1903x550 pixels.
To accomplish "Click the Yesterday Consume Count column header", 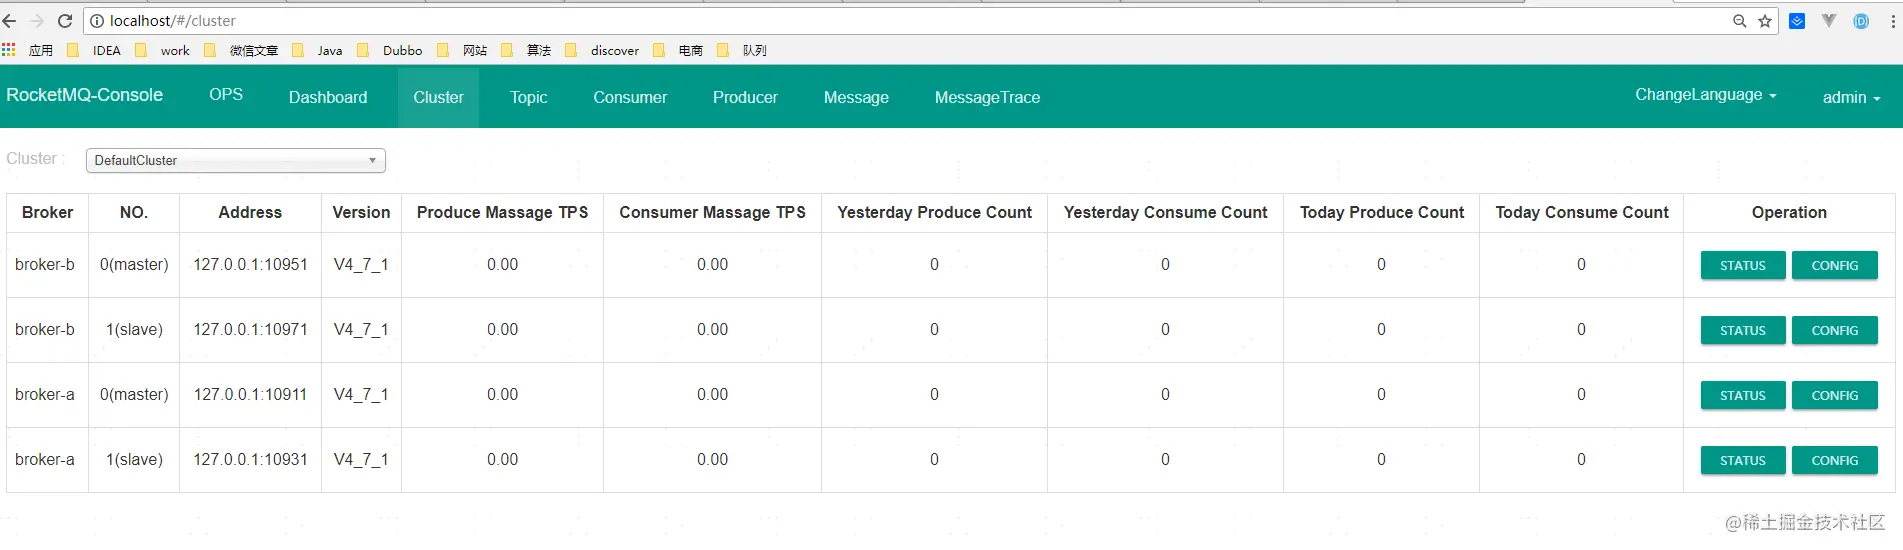I will [1165, 213].
